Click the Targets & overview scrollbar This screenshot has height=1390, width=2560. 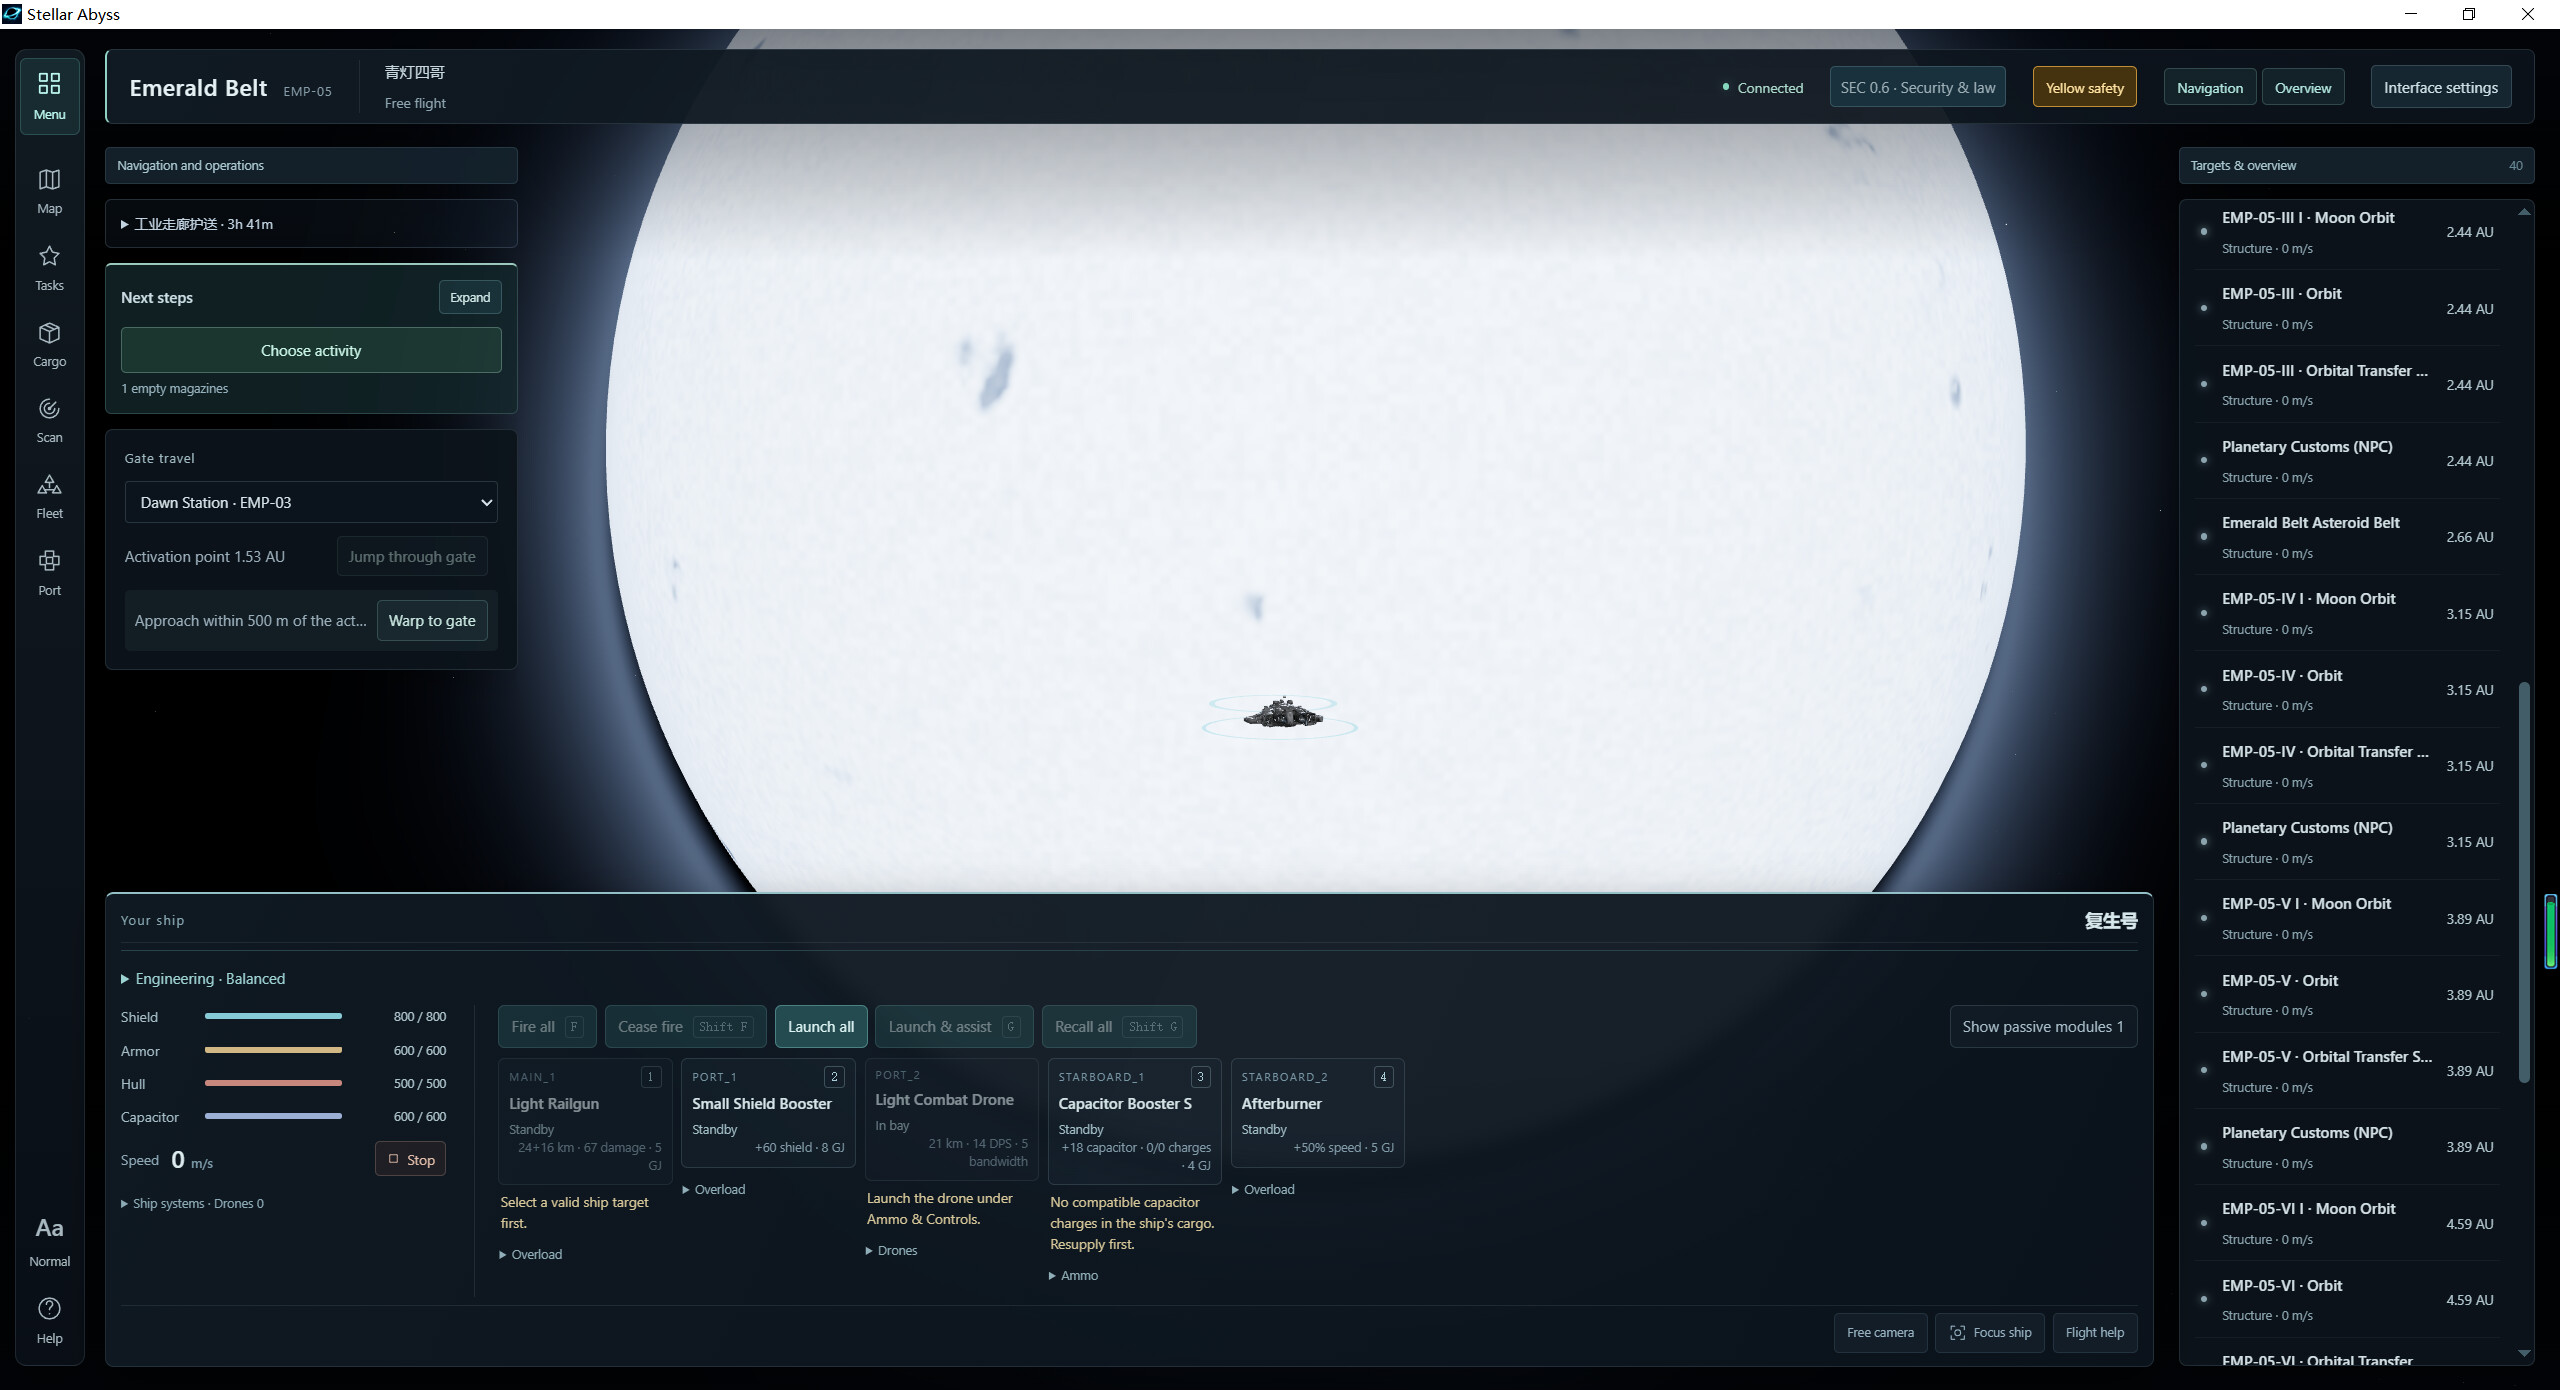click(x=2524, y=882)
